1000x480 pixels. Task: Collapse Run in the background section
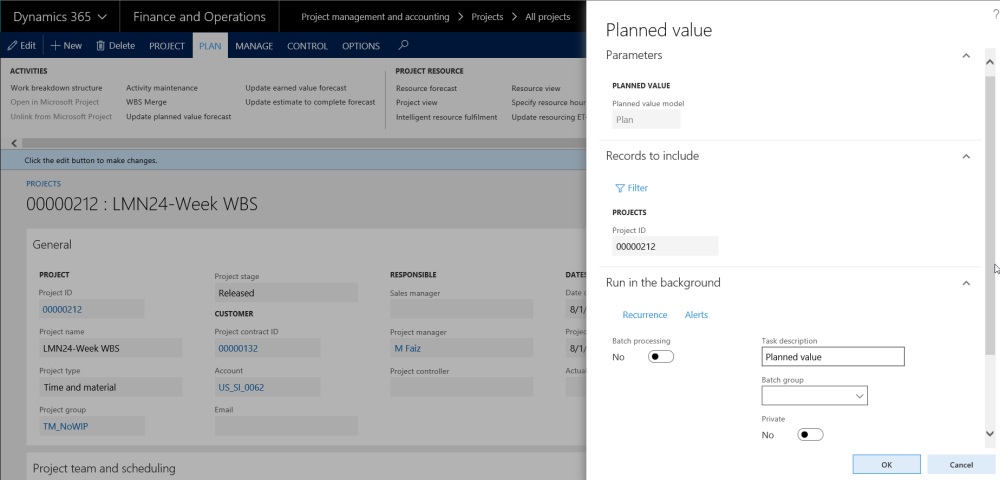[965, 283]
